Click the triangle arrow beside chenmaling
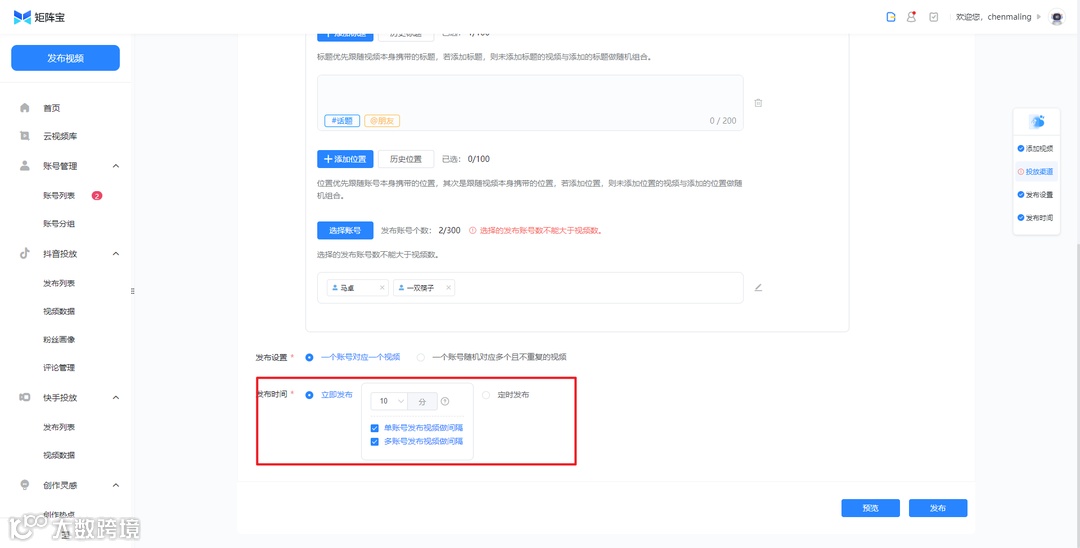 (1039, 17)
